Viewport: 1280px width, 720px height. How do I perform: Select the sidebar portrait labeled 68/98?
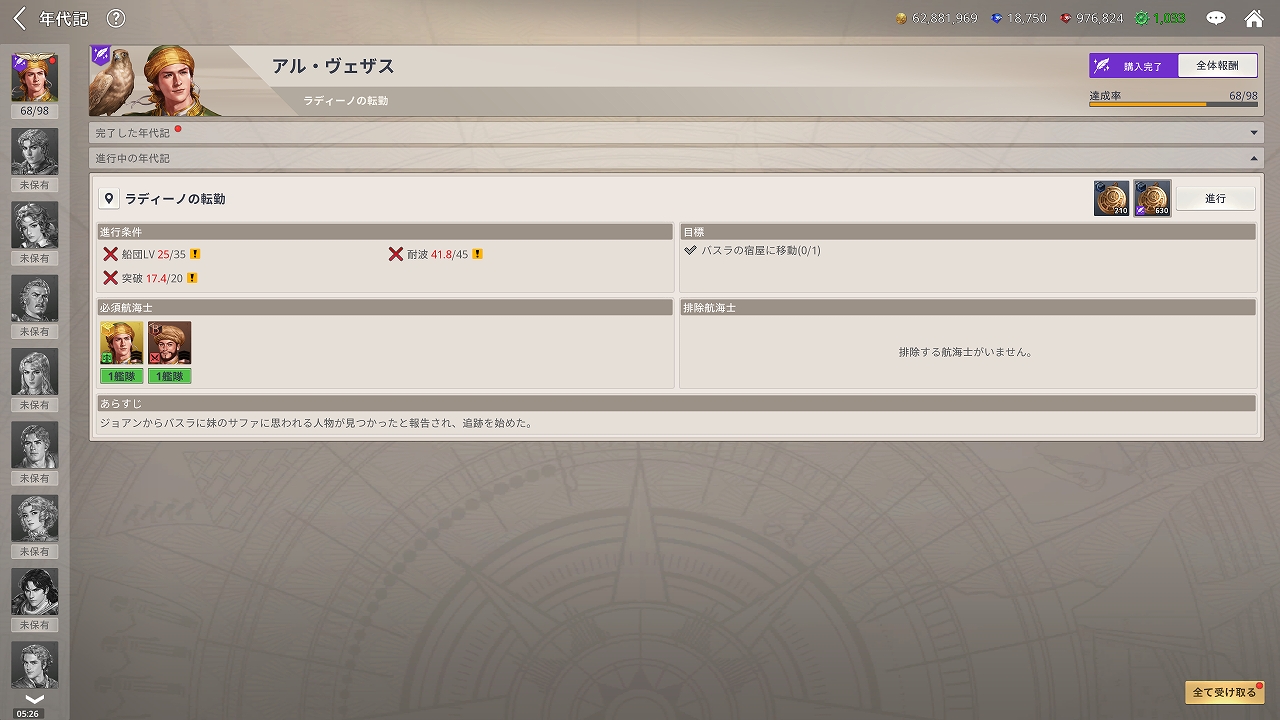pyautogui.click(x=35, y=79)
